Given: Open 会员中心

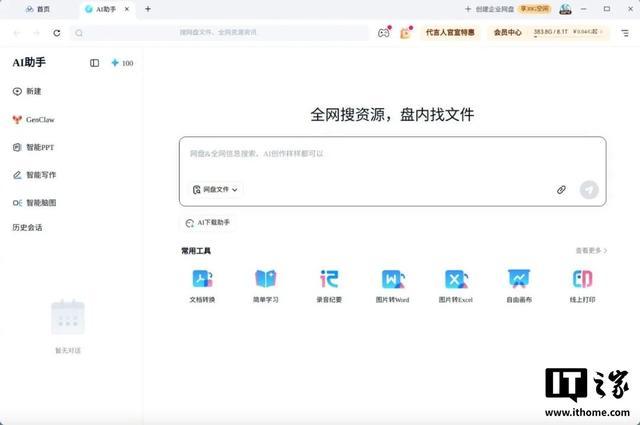Looking at the screenshot, I should coord(507,32).
